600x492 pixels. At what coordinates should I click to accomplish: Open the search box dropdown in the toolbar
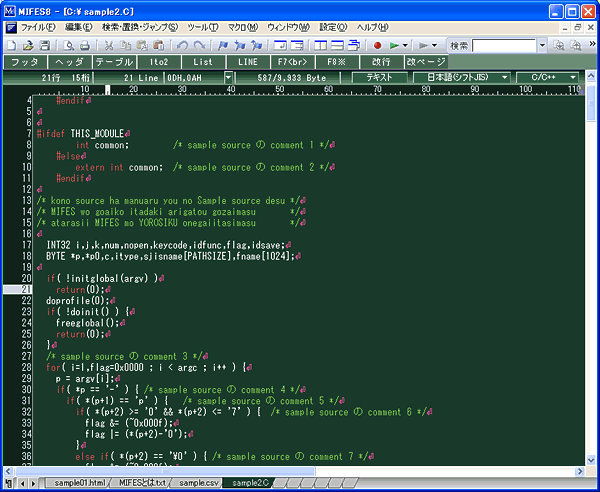click(540, 46)
